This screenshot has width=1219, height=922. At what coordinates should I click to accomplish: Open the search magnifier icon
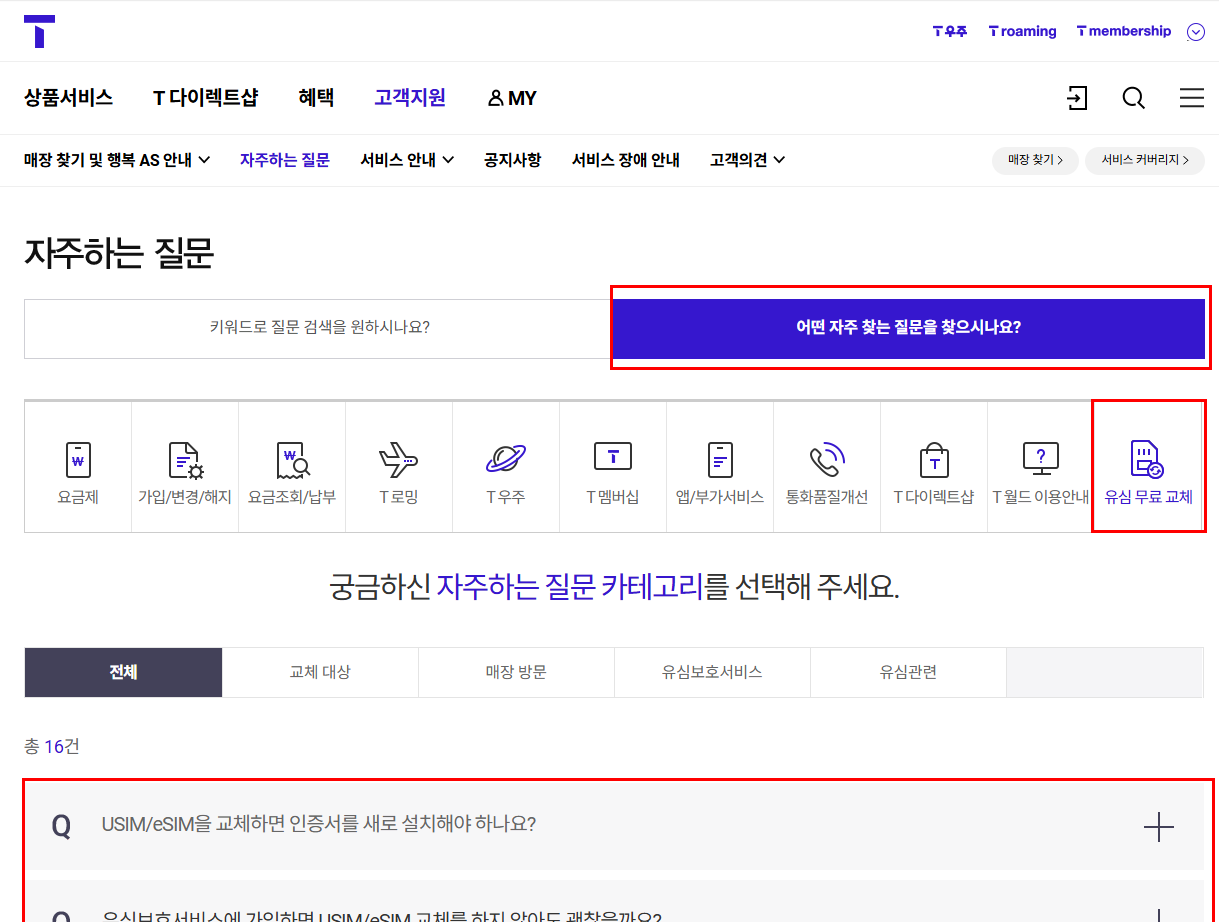[x=1133, y=98]
